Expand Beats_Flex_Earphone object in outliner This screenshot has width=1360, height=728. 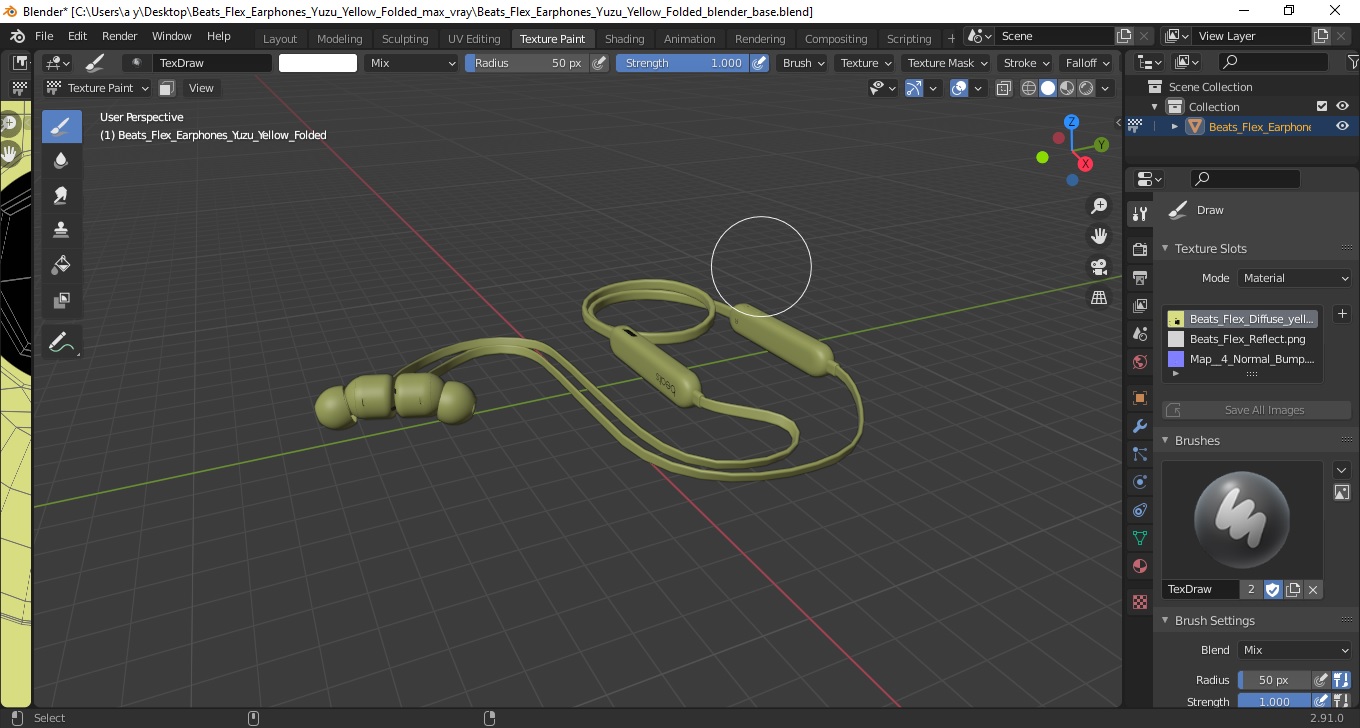click(x=1175, y=126)
